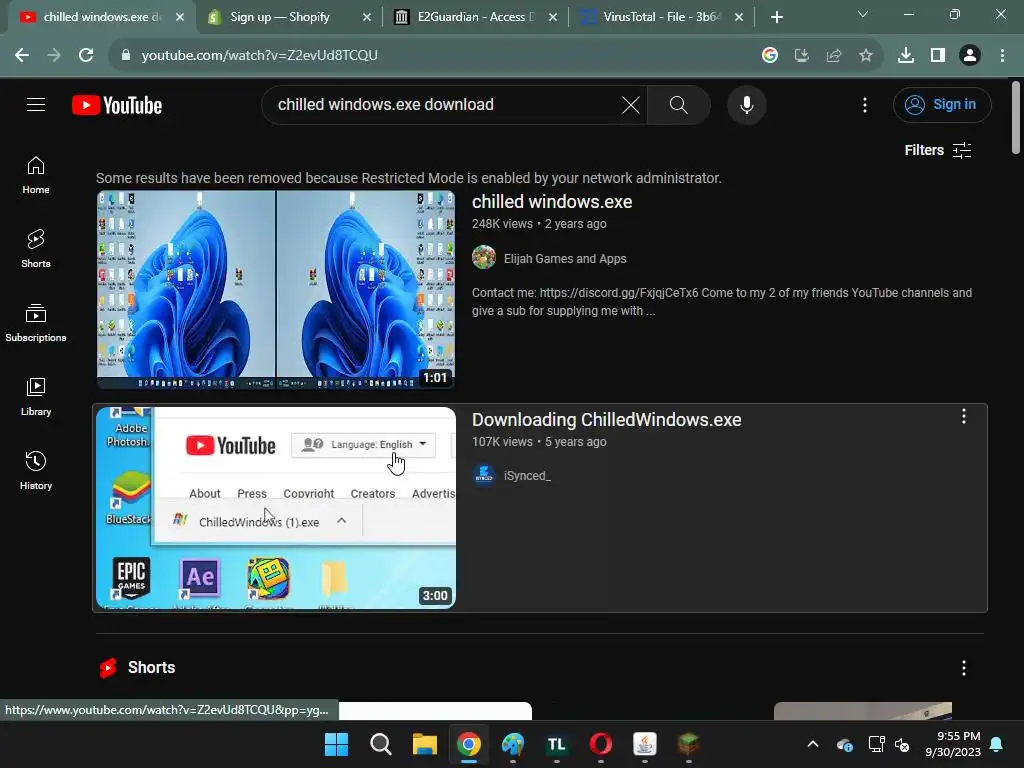Click the volume muted tray icon
This screenshot has width=1024, height=768.
coord(902,744)
